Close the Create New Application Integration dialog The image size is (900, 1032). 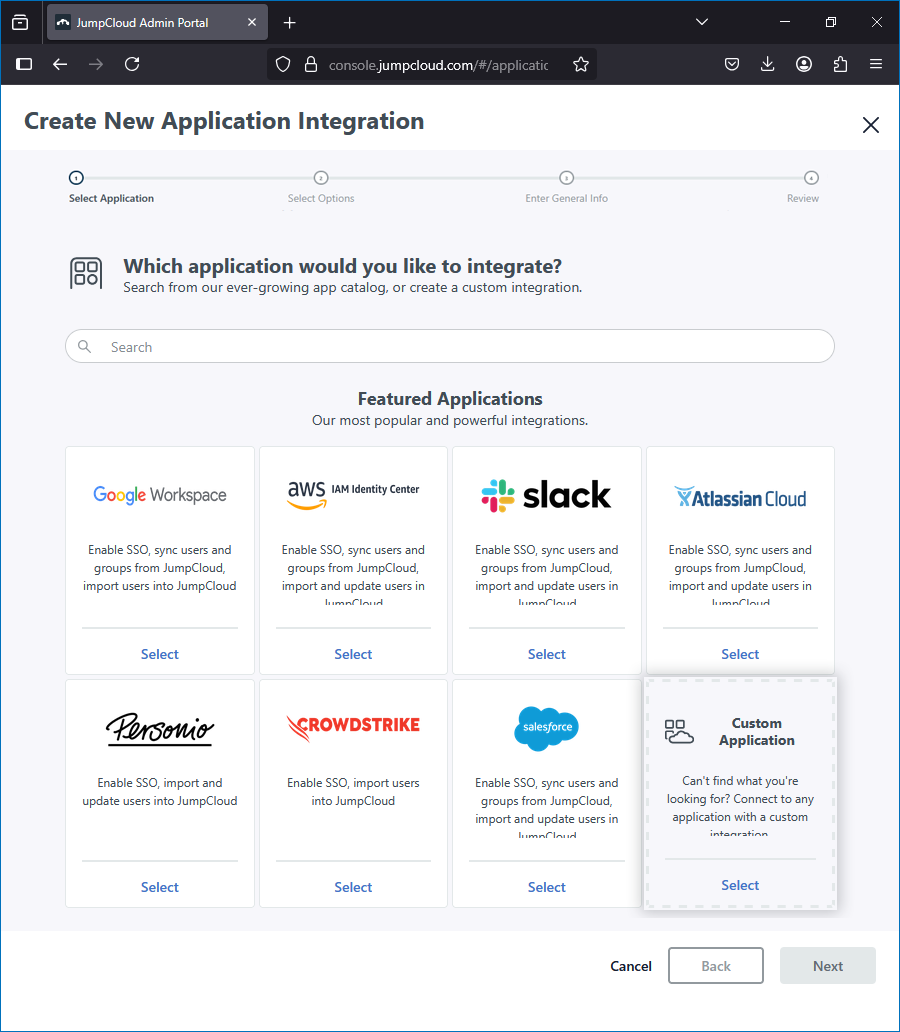coord(870,125)
